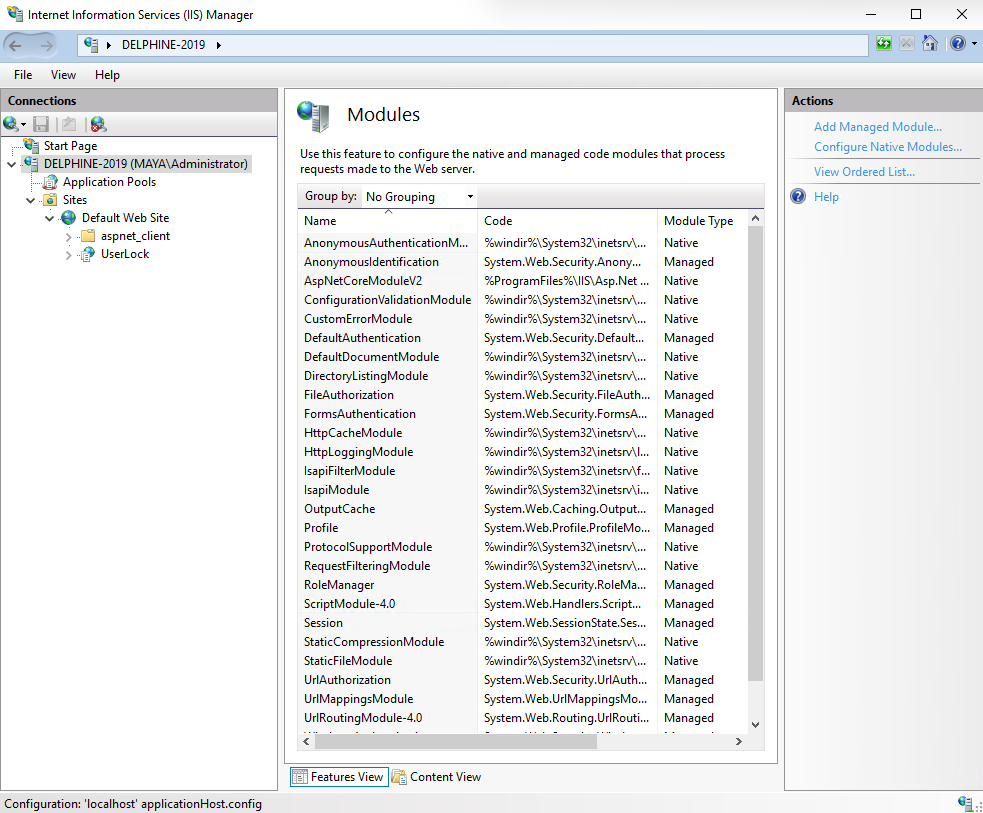The height and width of the screenshot is (813, 983).
Task: Sort by the Name column header
Action: tap(387, 221)
